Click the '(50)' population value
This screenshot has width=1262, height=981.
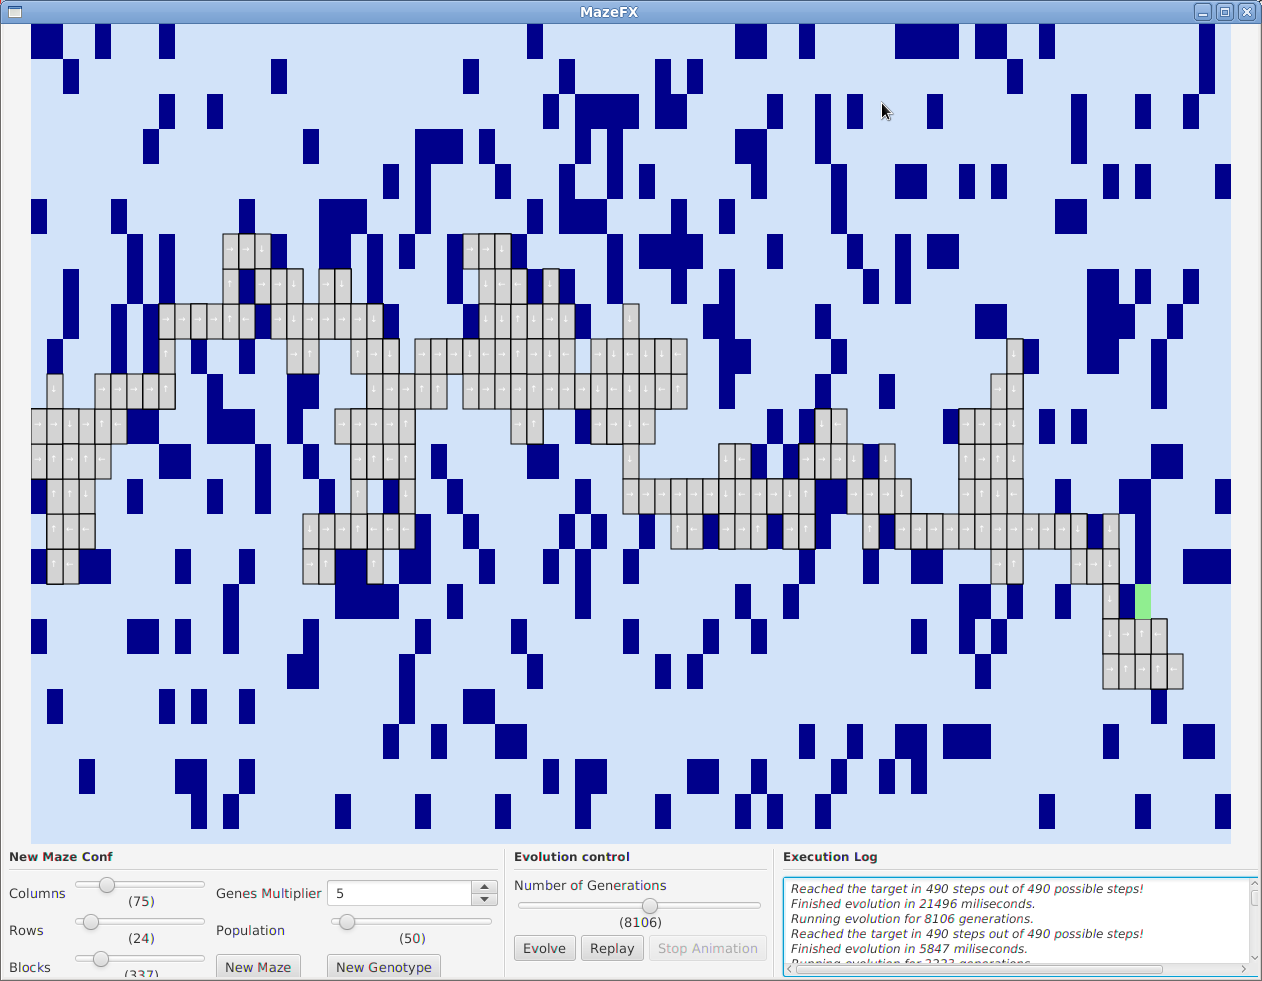tap(412, 939)
